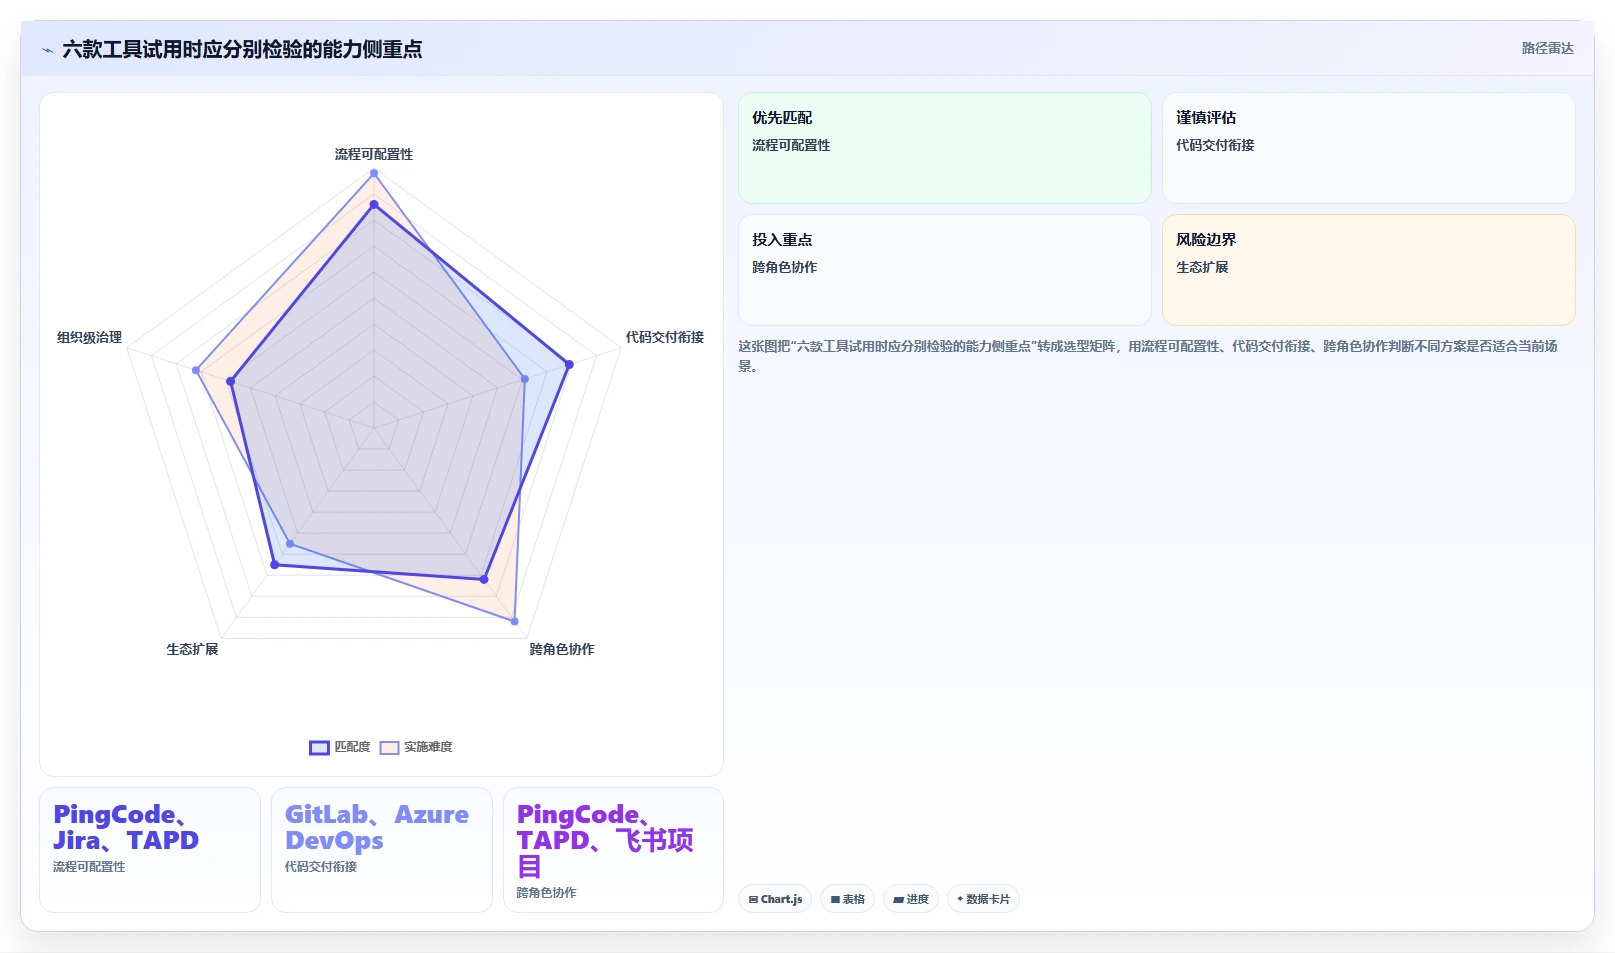
Task: Click 流程可配置性 caption under PingCode、Jira、TAPD
Action: pyautogui.click(x=89, y=867)
